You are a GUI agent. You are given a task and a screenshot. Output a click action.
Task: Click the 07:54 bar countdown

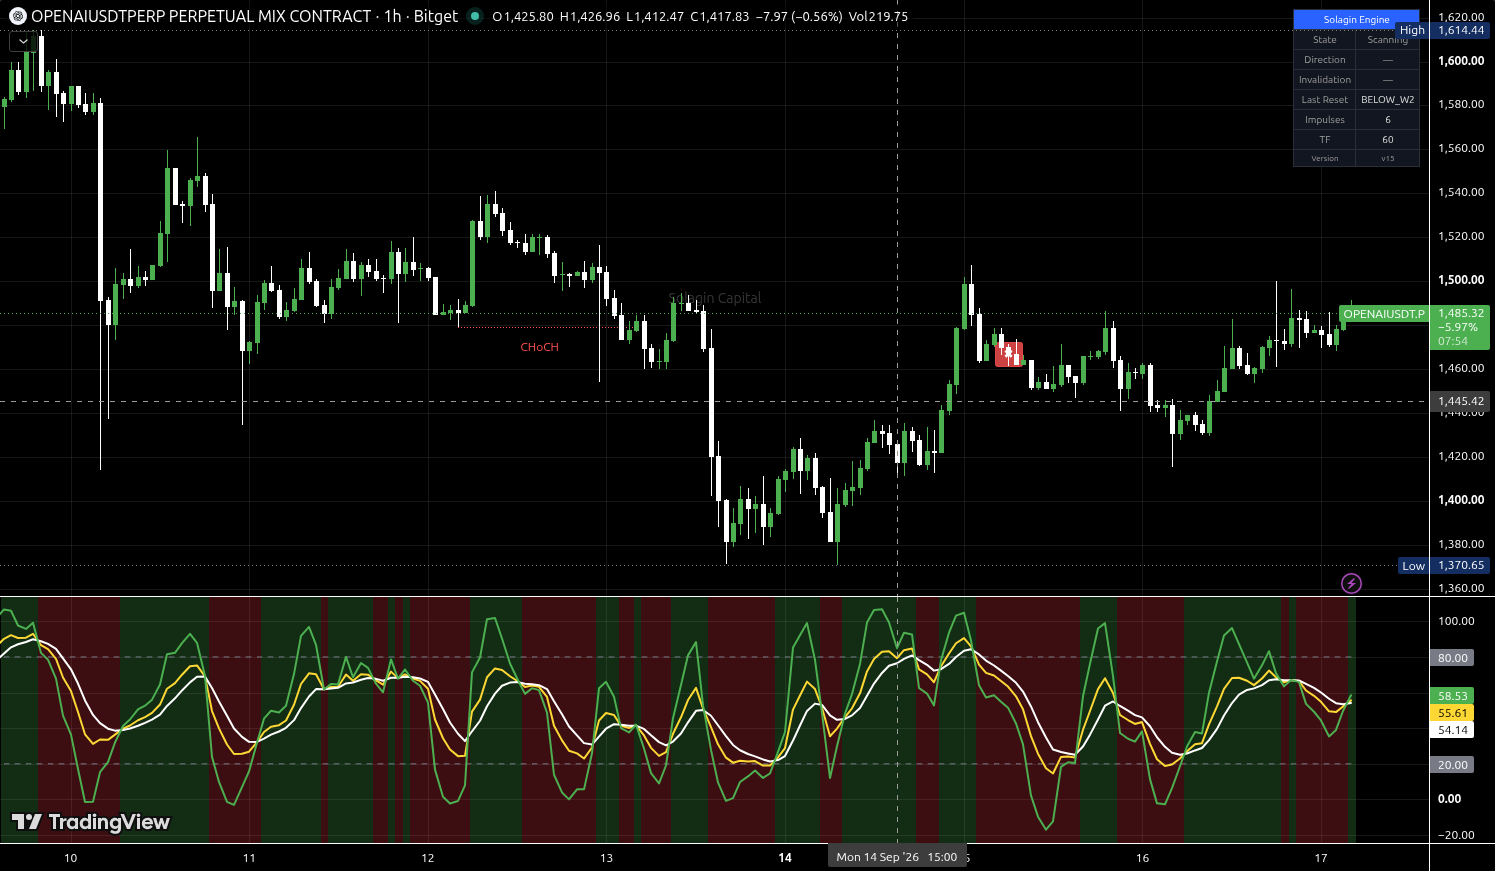[x=1453, y=341]
